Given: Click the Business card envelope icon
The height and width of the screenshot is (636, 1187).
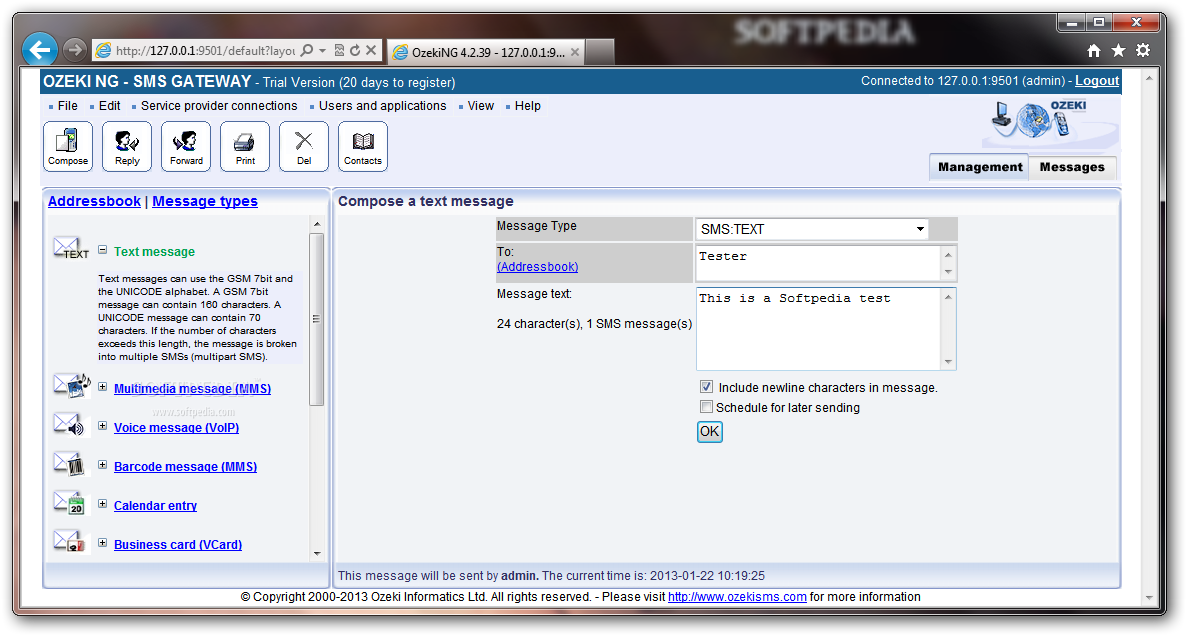Looking at the screenshot, I should 69,541.
